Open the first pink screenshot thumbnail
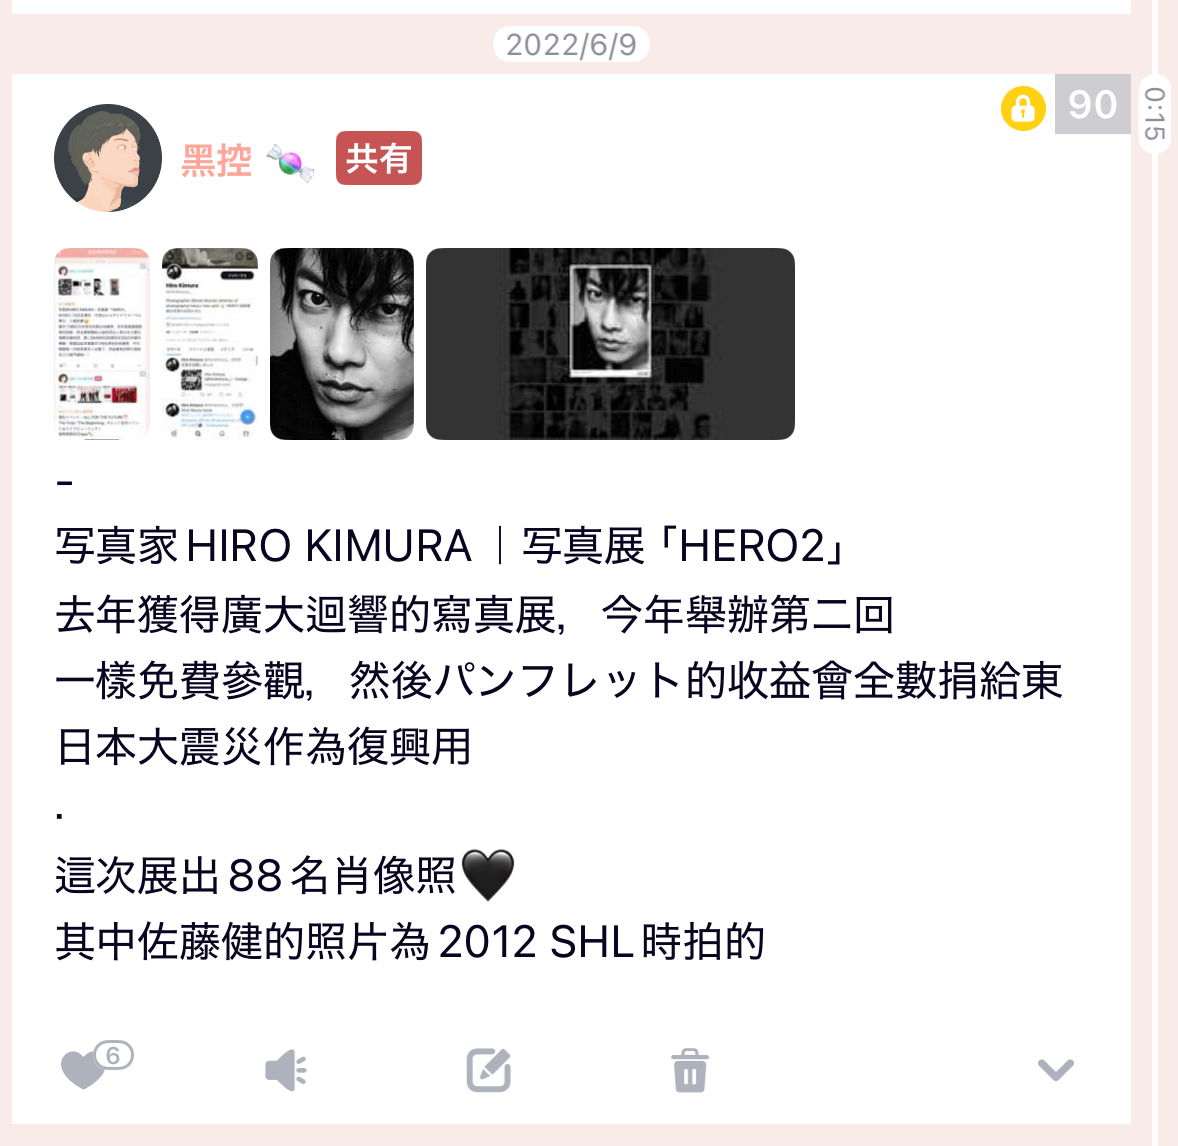Viewport: 1178px width, 1146px height. pos(102,343)
